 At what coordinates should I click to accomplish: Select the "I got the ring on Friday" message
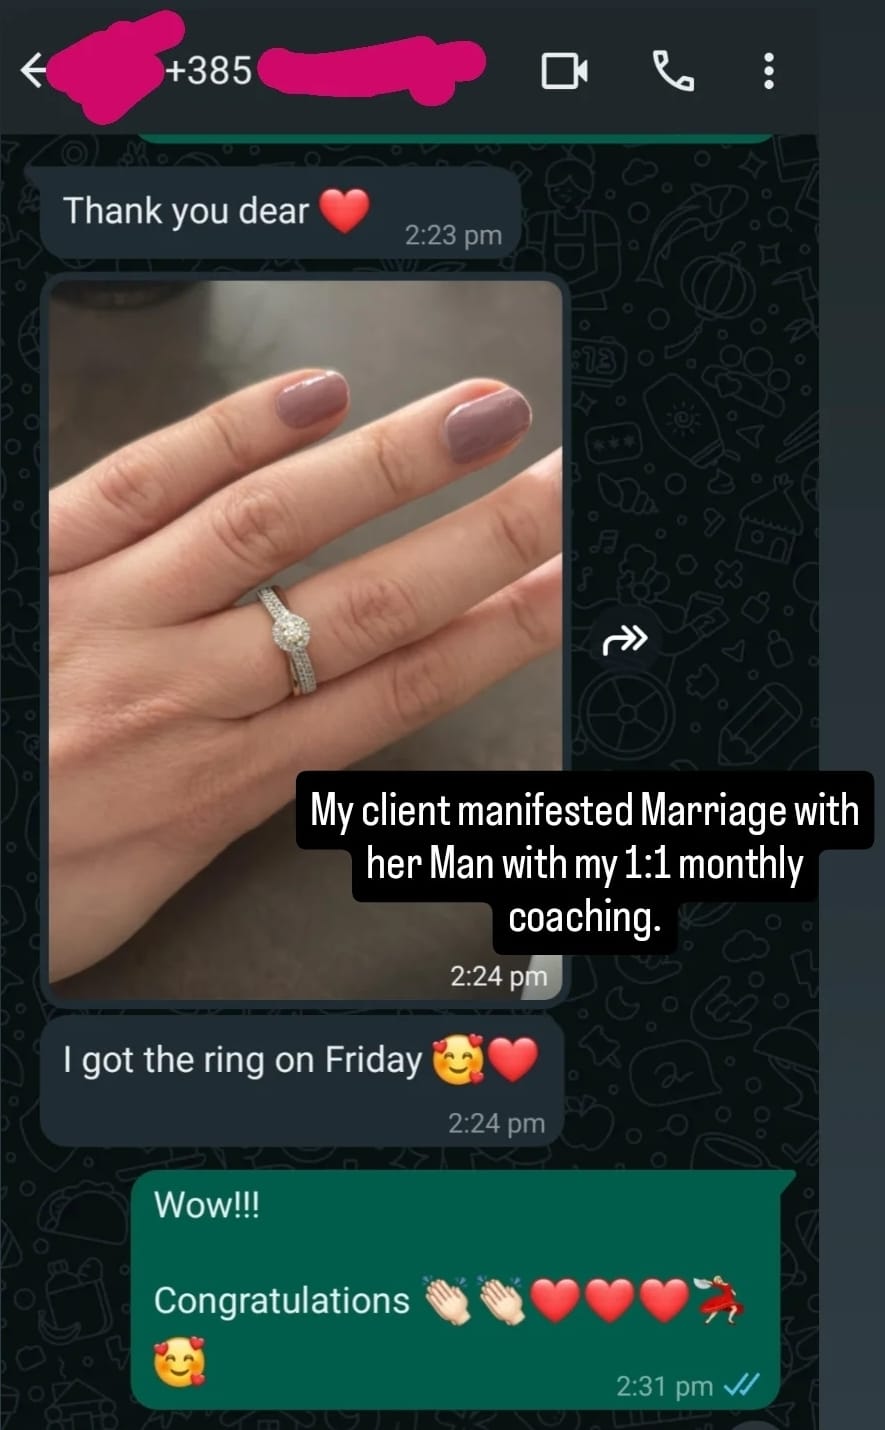[x=302, y=1080]
